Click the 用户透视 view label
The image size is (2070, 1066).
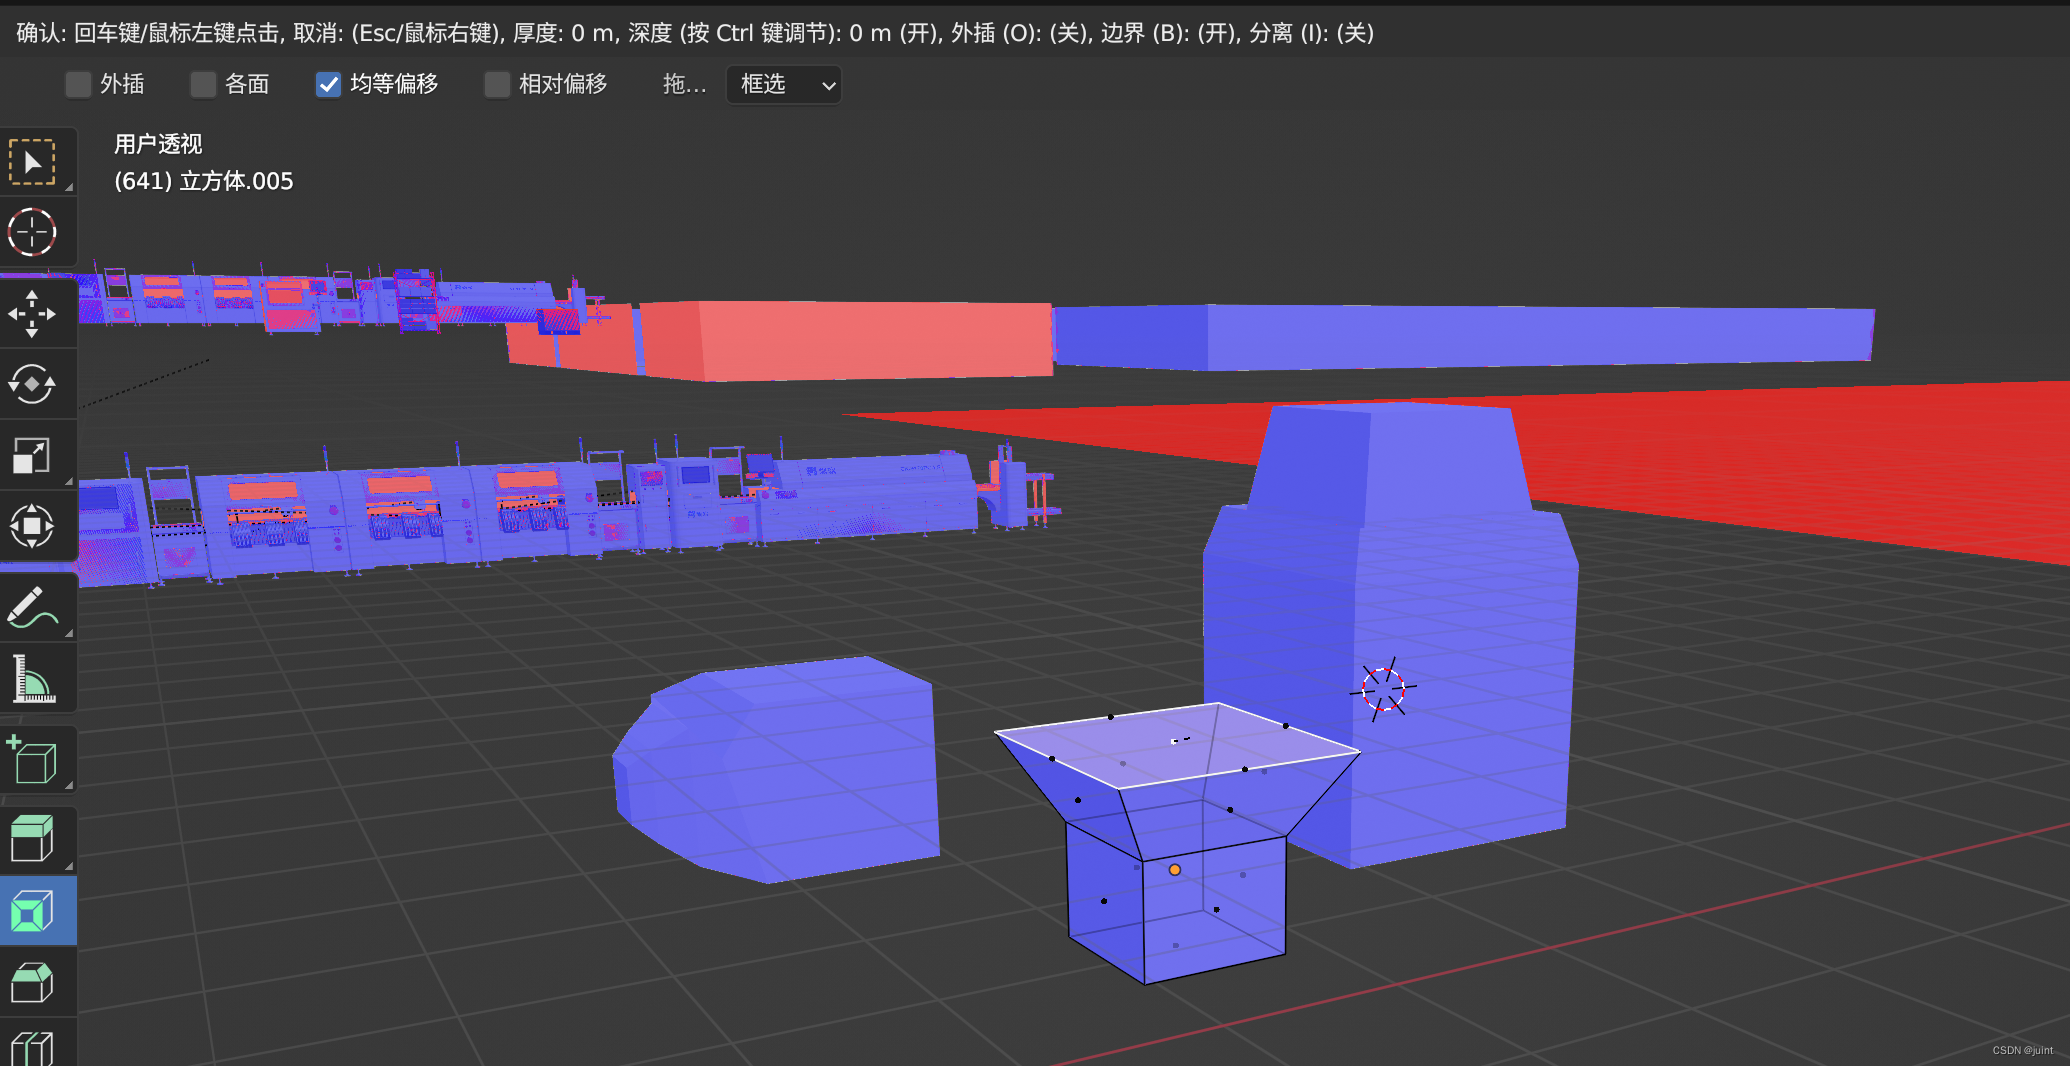point(158,144)
